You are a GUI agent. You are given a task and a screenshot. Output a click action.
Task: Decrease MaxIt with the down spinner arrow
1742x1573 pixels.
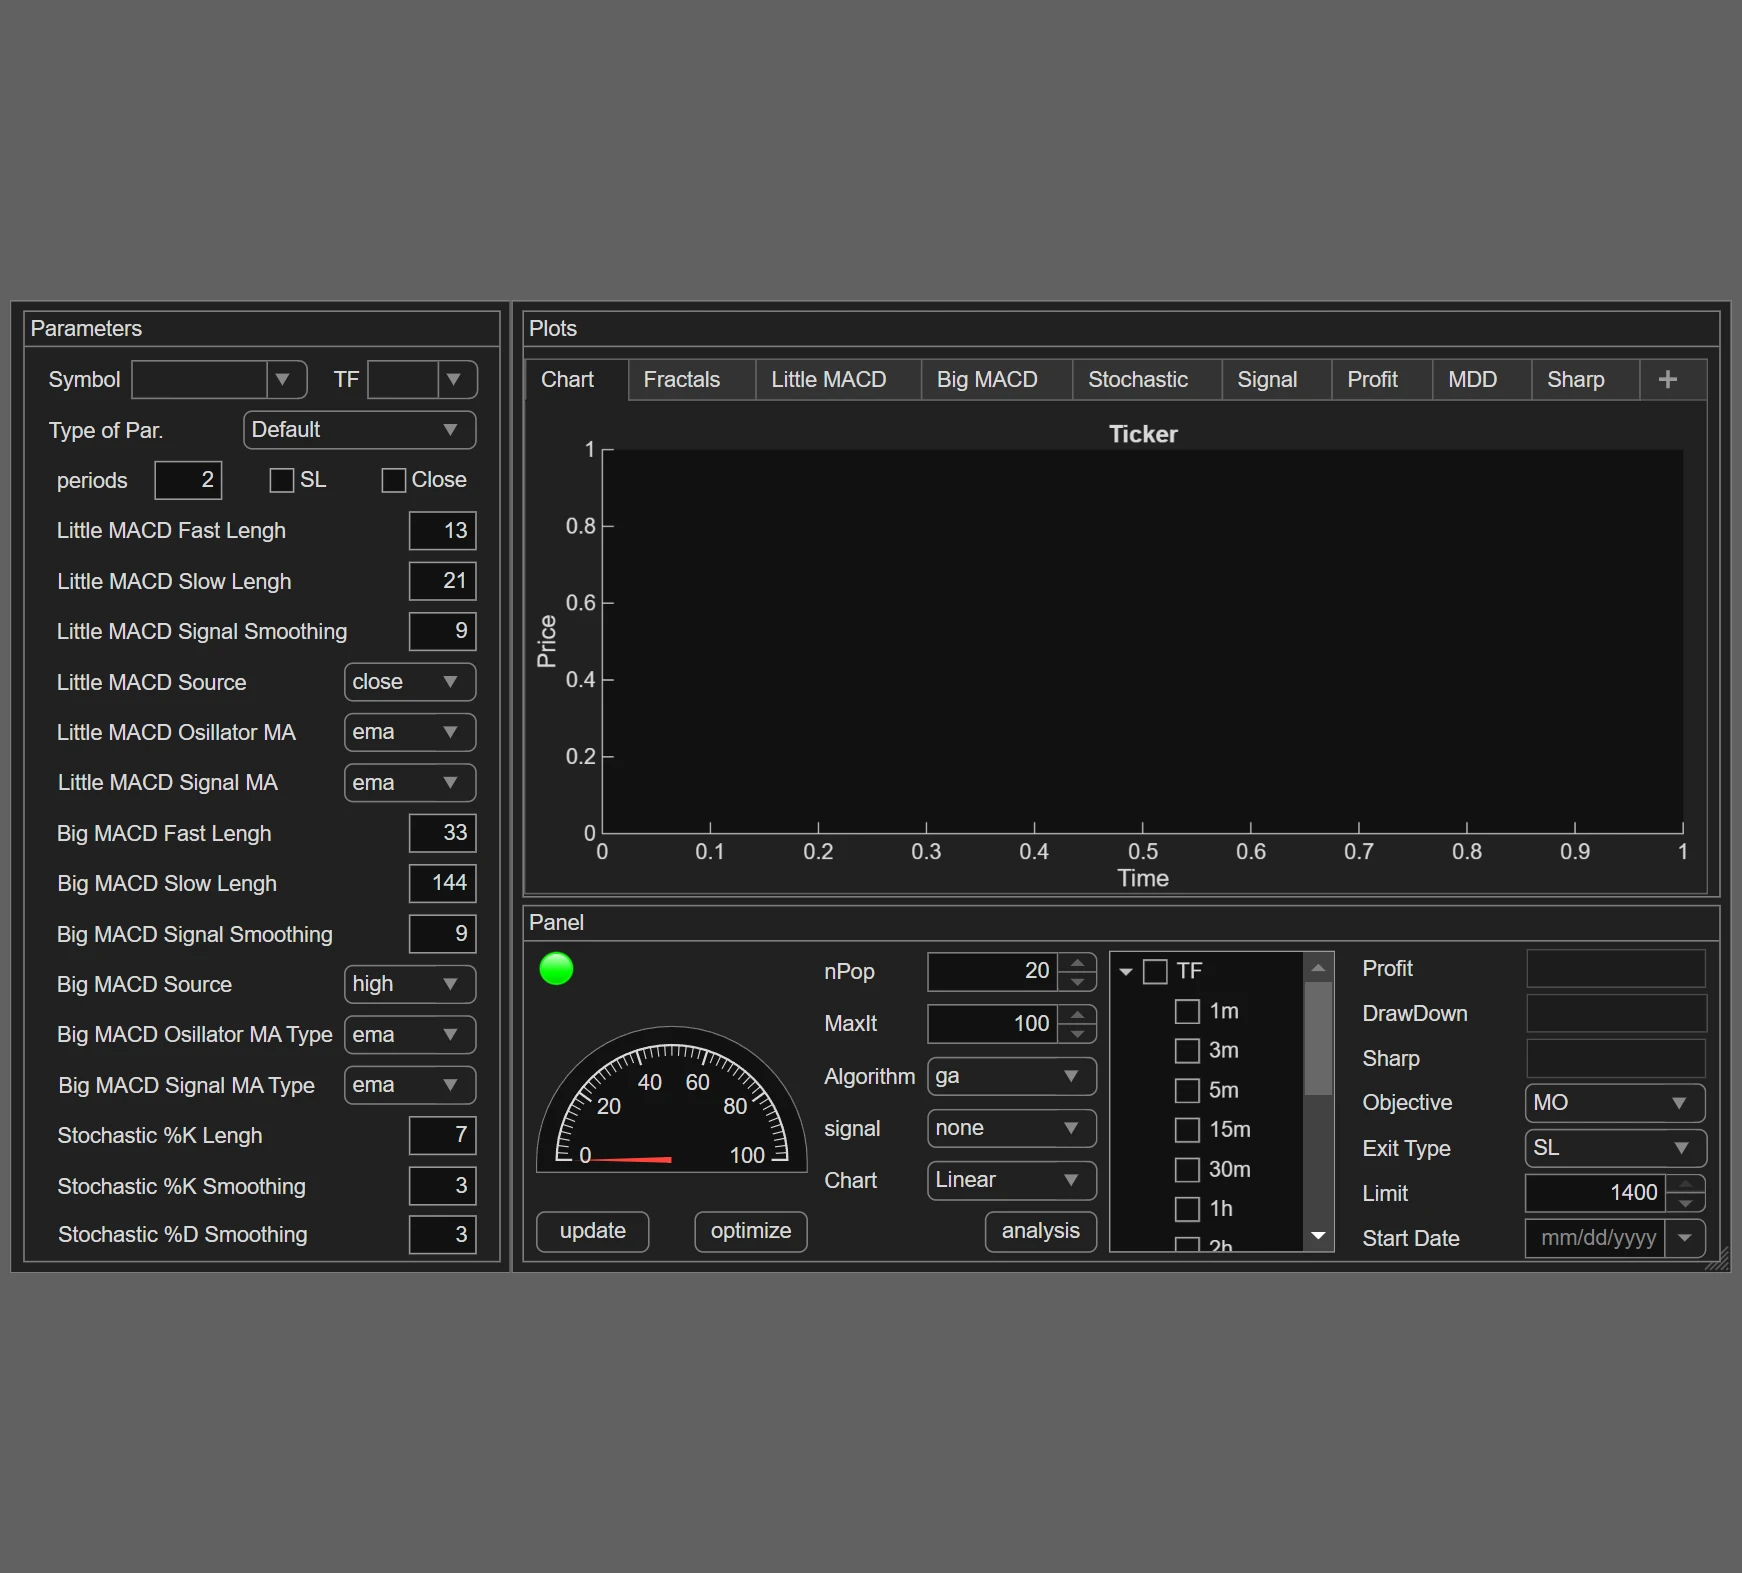coord(1077,1034)
